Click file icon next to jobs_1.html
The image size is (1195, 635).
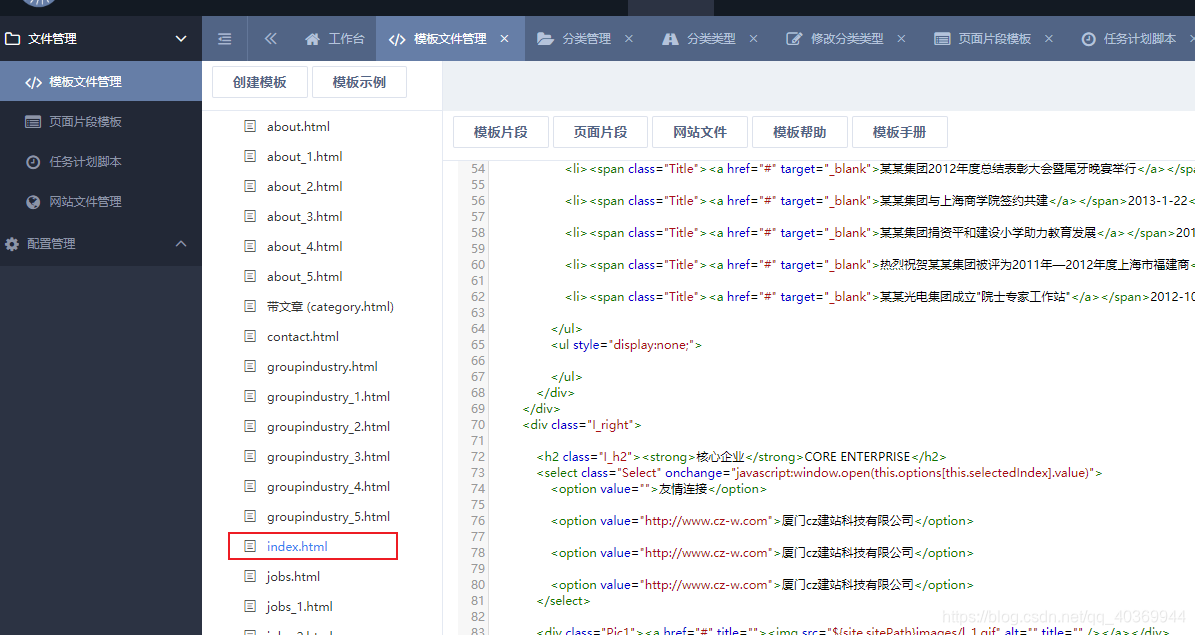250,606
